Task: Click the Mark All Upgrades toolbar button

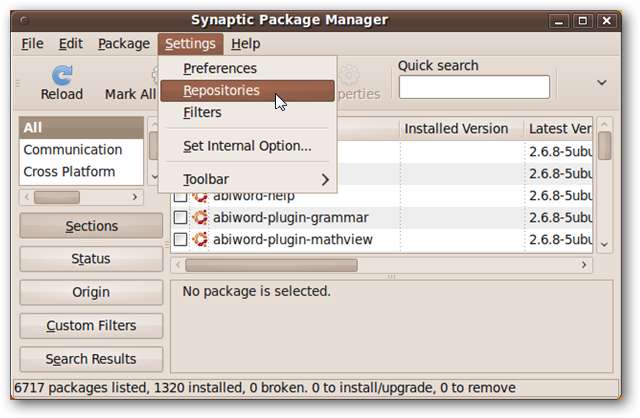Action: pyautogui.click(x=131, y=94)
